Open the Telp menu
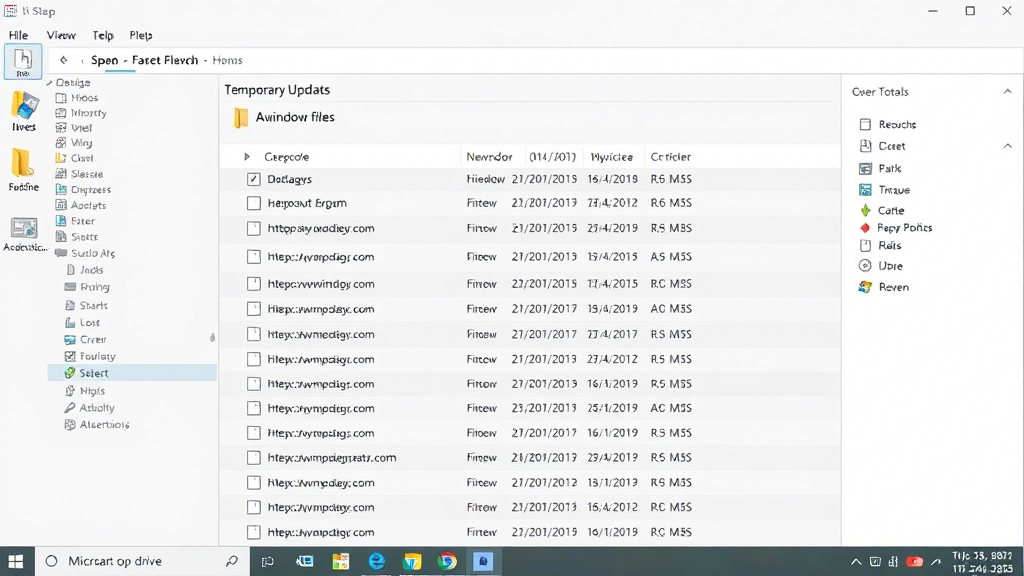Viewport: 1024px width, 576px height. point(103,35)
